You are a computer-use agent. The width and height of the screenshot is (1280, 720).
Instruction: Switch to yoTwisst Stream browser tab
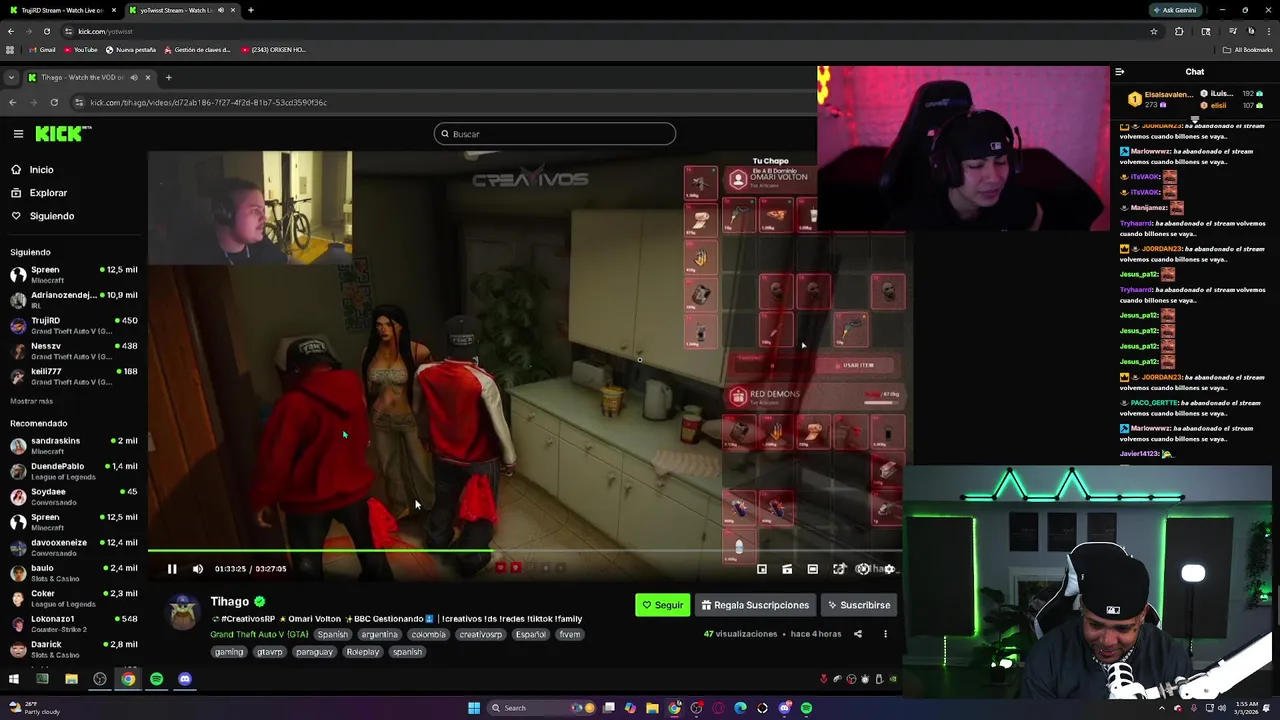click(x=180, y=10)
